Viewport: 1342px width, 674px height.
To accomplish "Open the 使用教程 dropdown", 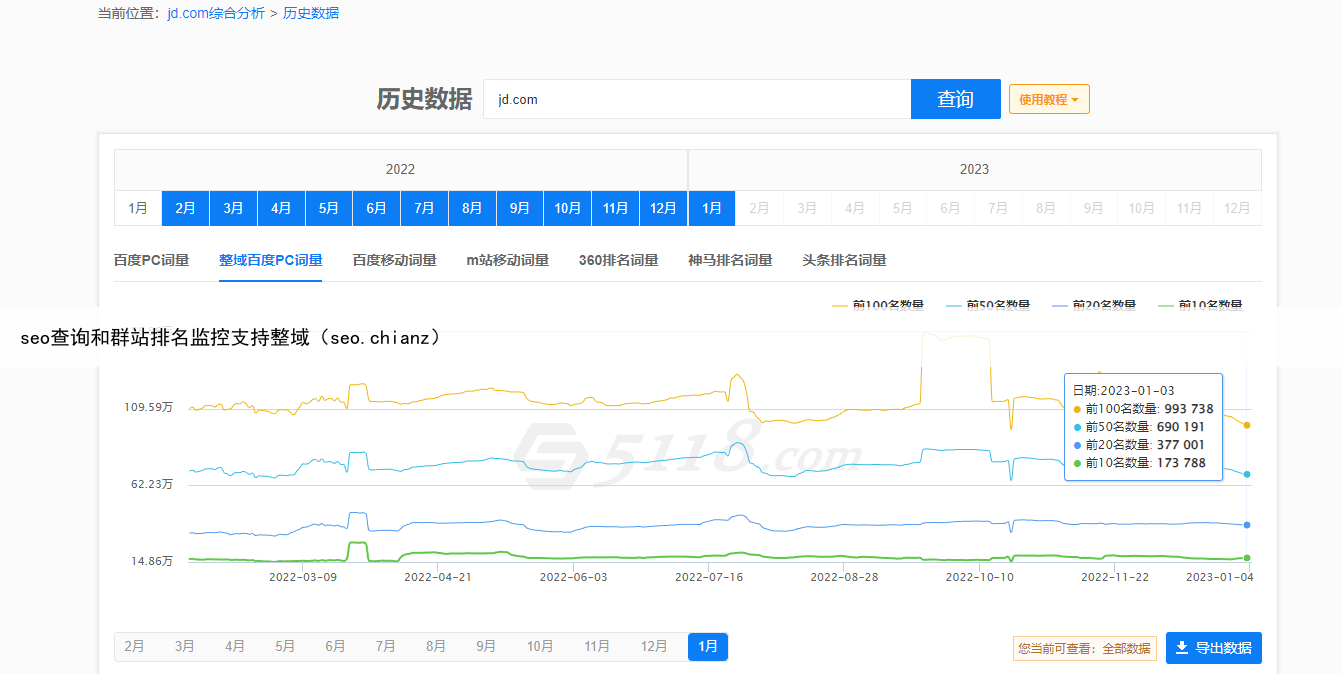I will [x=1048, y=99].
